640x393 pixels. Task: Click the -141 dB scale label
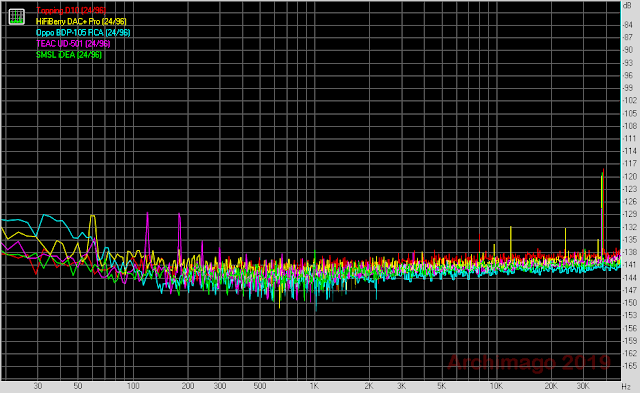(x=630, y=265)
